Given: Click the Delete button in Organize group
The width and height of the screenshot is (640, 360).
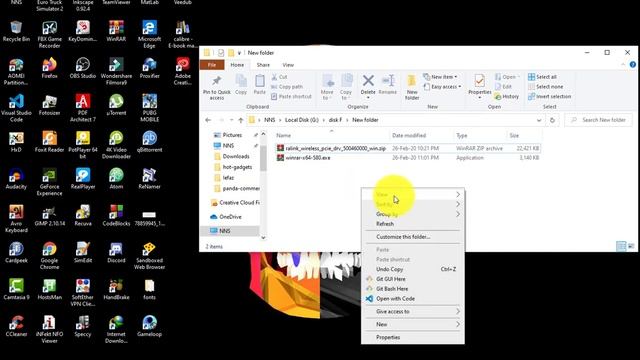Looking at the screenshot, I should 368,87.
